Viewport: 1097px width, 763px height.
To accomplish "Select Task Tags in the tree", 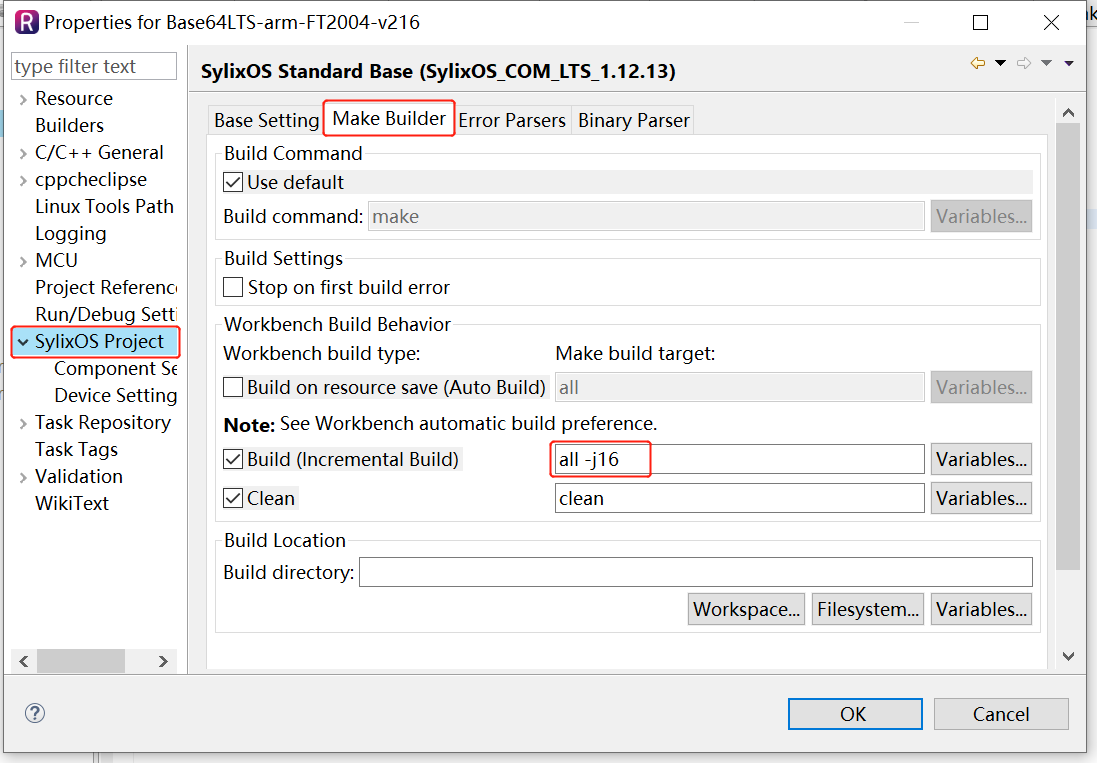I will tap(76, 450).
